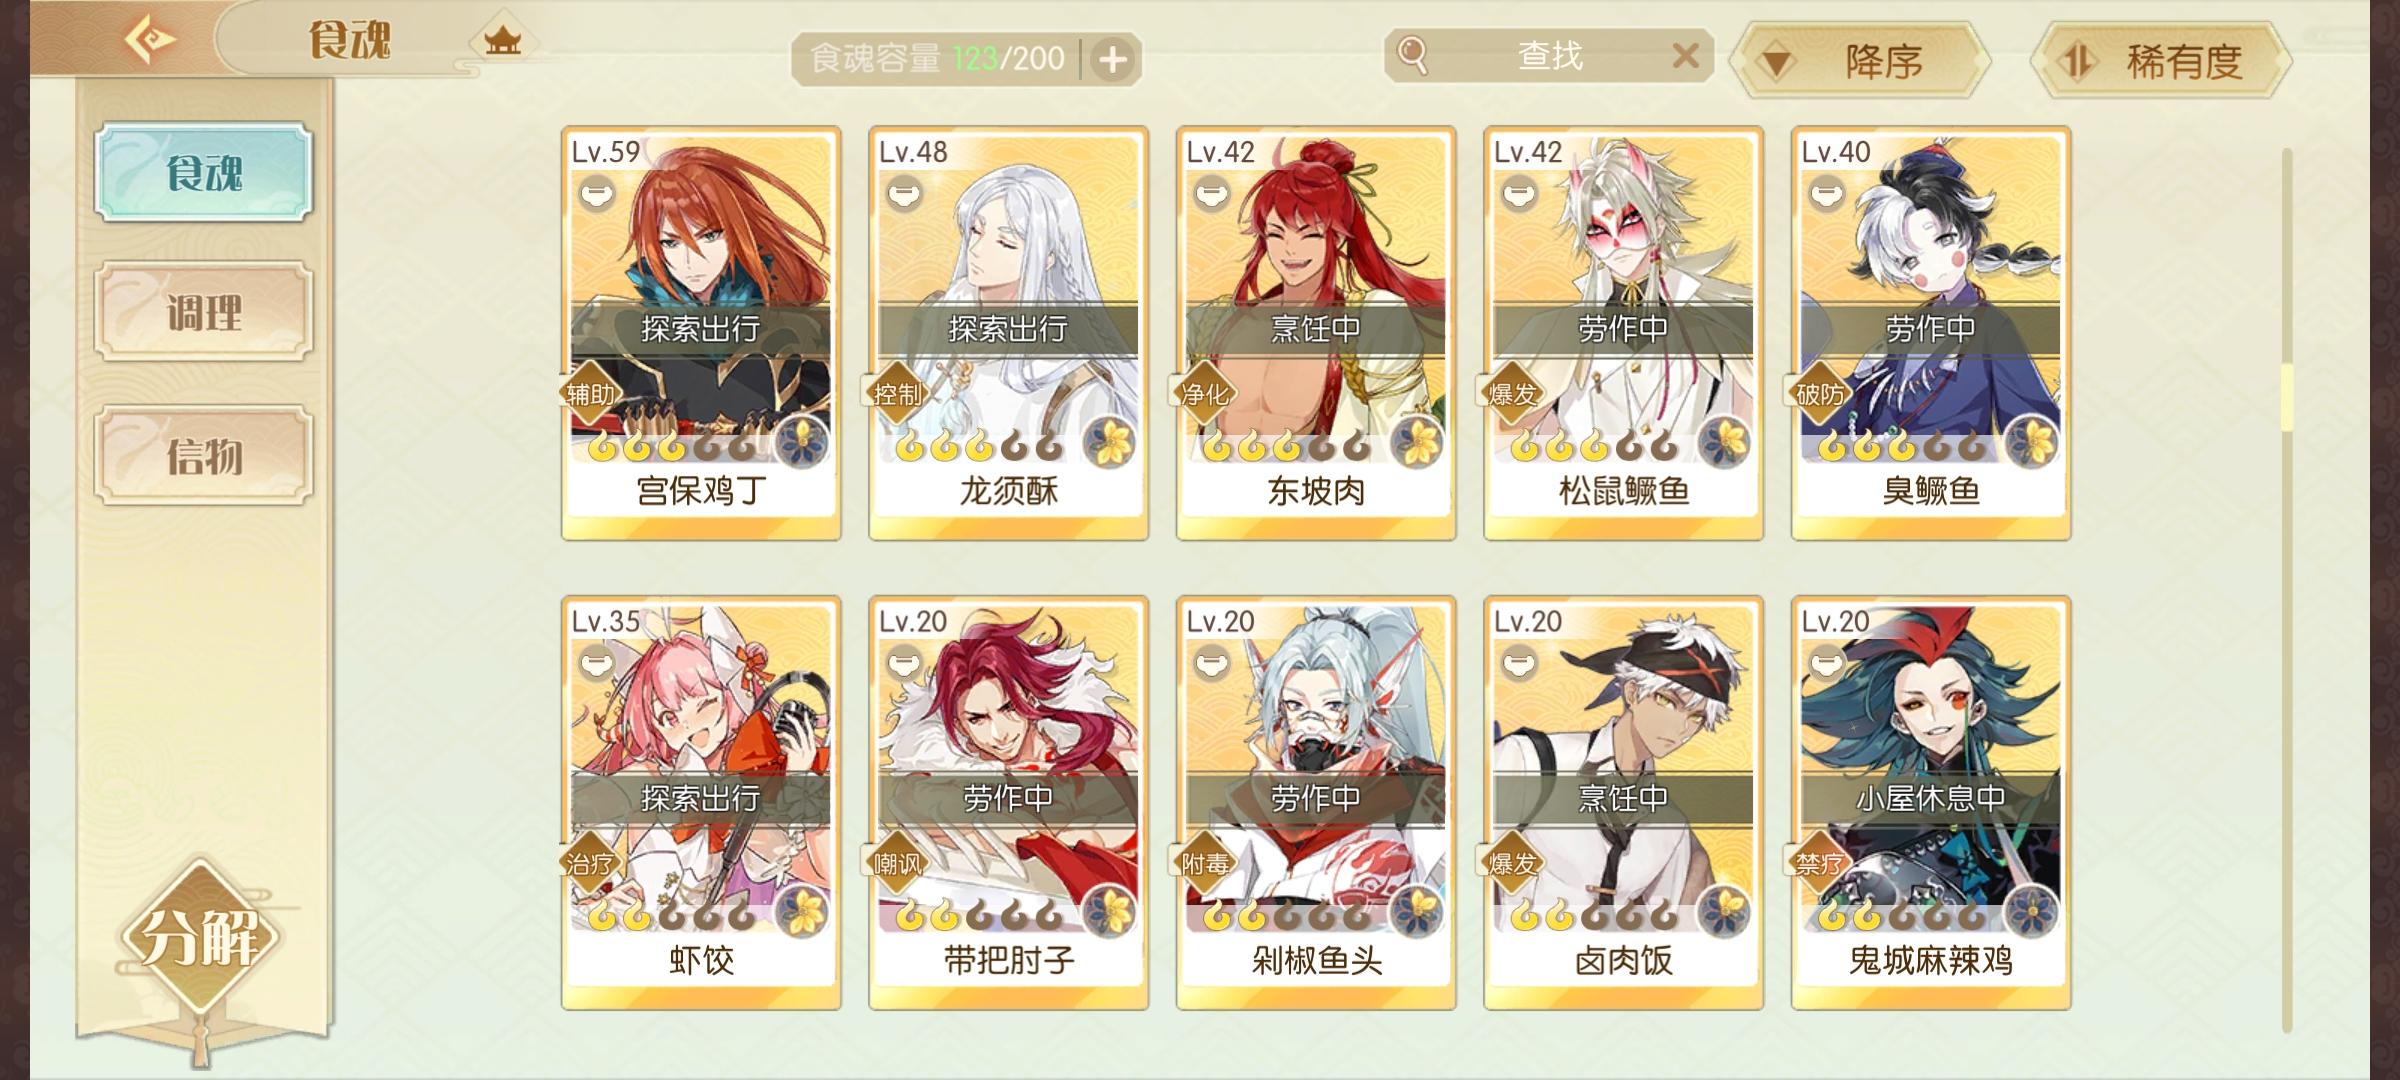Viewport: 2400px width, 1080px height.
Task: Click into the 查找 search field
Action: [x=1549, y=56]
